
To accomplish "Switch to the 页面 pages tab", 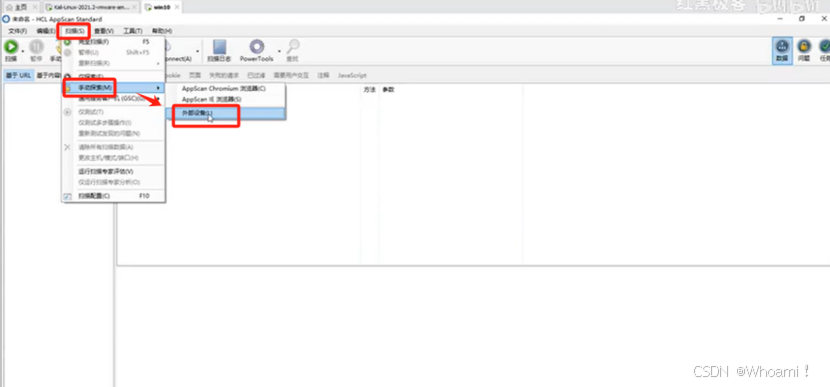I will tap(195, 76).
